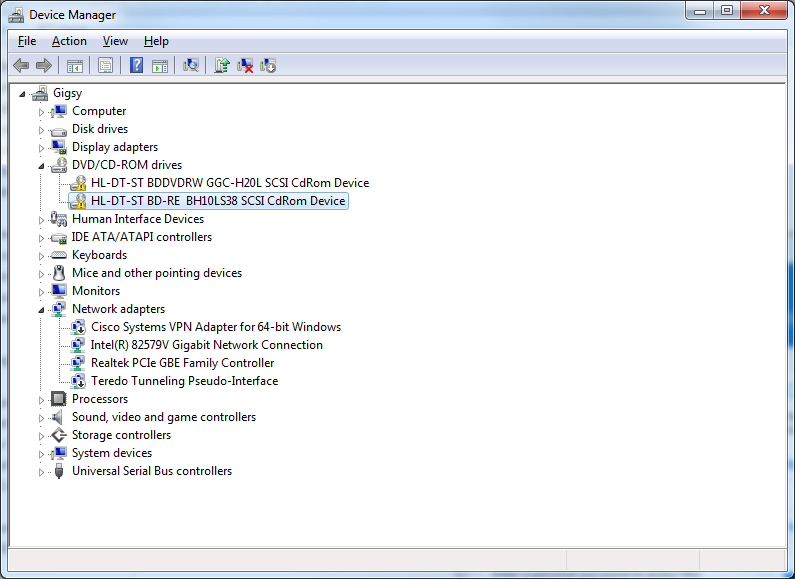795x579 pixels.
Task: Click warning icon beside BD-RE BH10LS38 device
Action: [x=78, y=201]
